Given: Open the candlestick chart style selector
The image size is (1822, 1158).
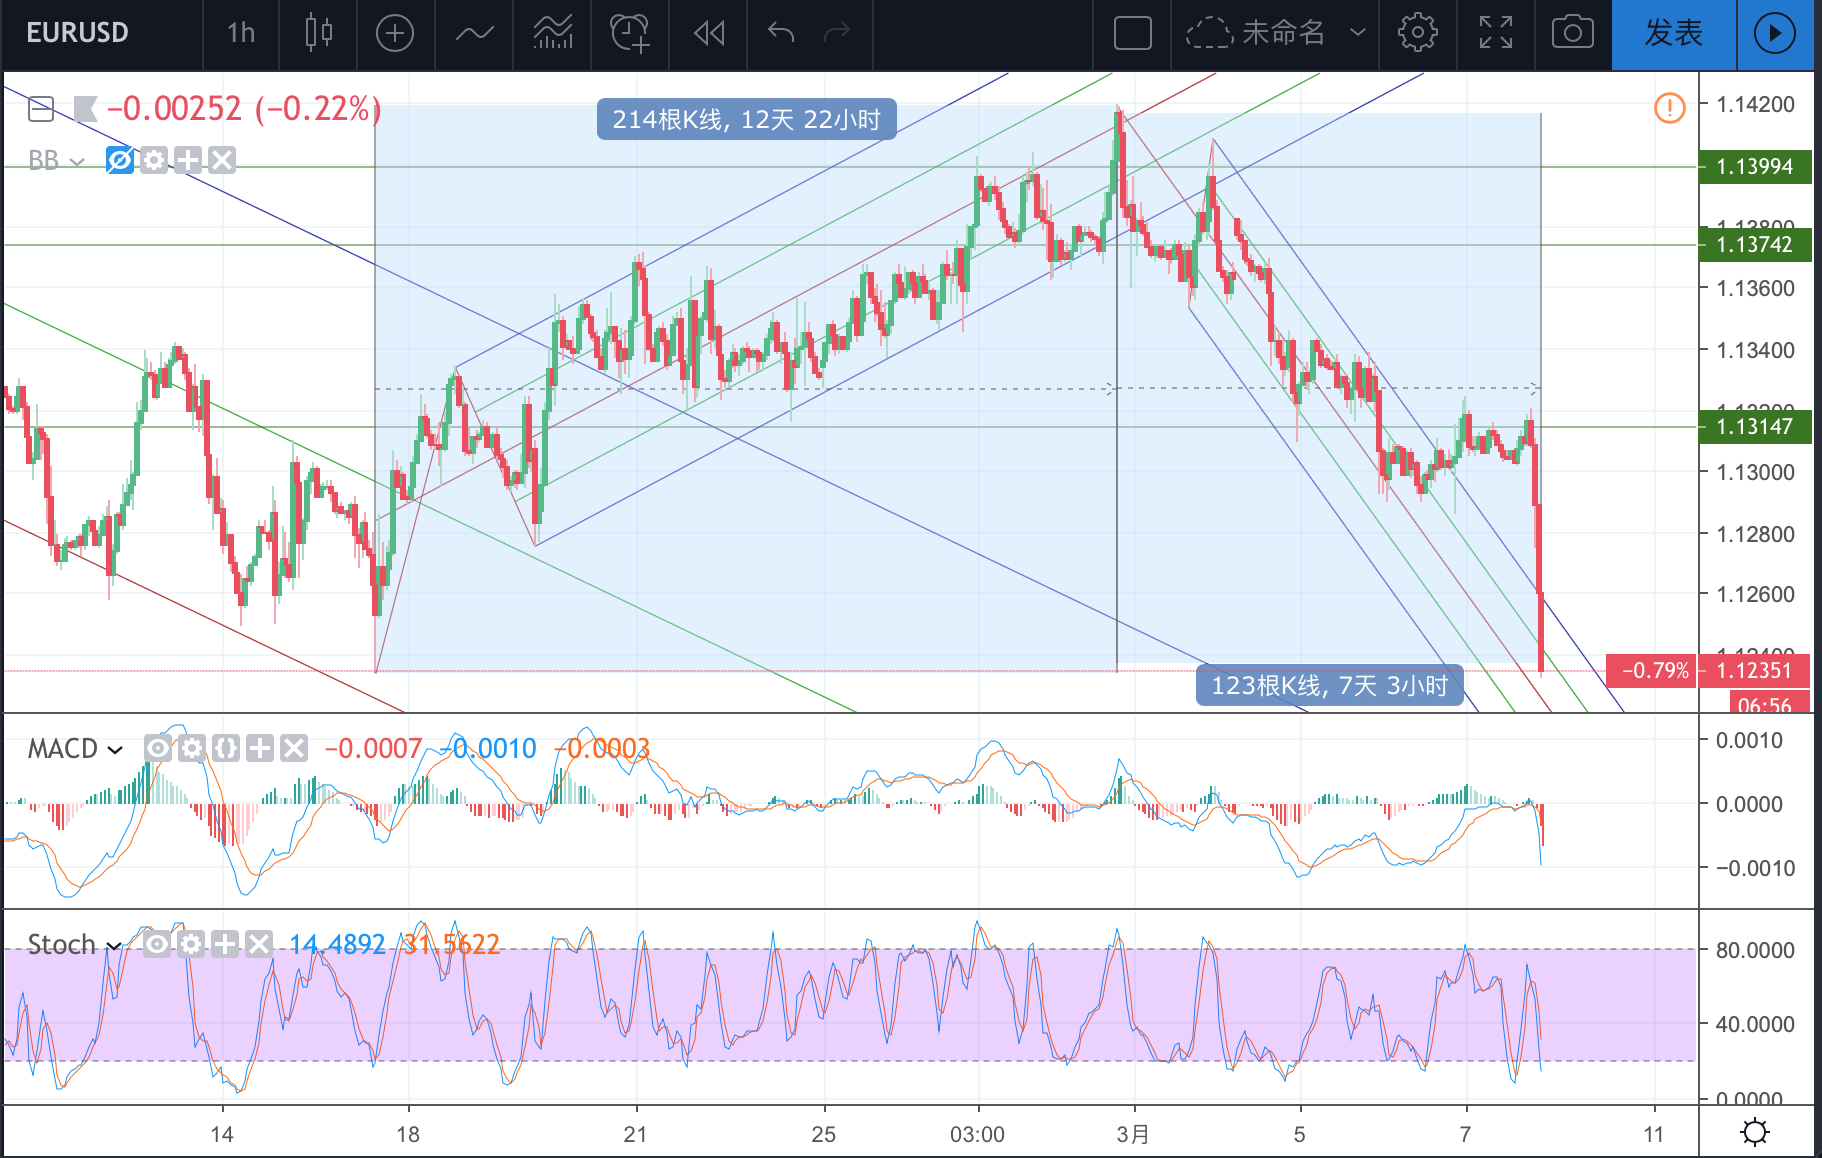Looking at the screenshot, I should tap(319, 33).
